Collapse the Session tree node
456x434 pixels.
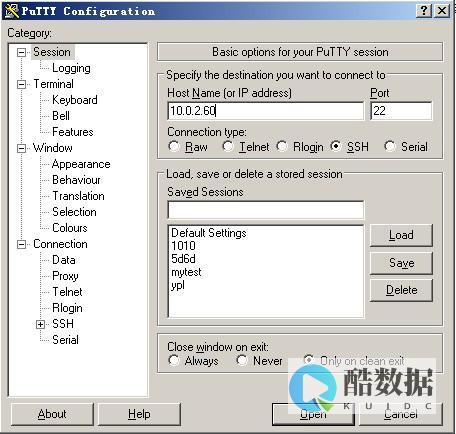point(21,52)
